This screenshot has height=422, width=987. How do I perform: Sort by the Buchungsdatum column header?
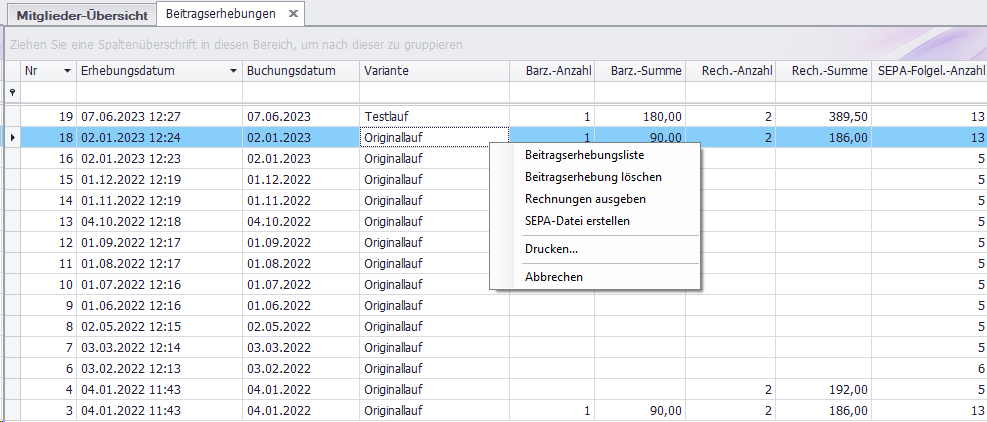[x=300, y=71]
